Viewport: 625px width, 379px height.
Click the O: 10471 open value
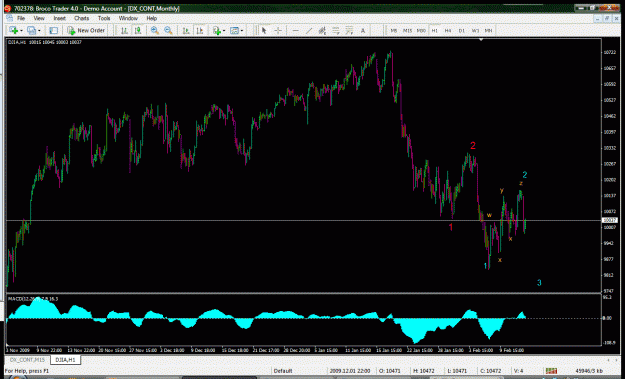point(389,371)
